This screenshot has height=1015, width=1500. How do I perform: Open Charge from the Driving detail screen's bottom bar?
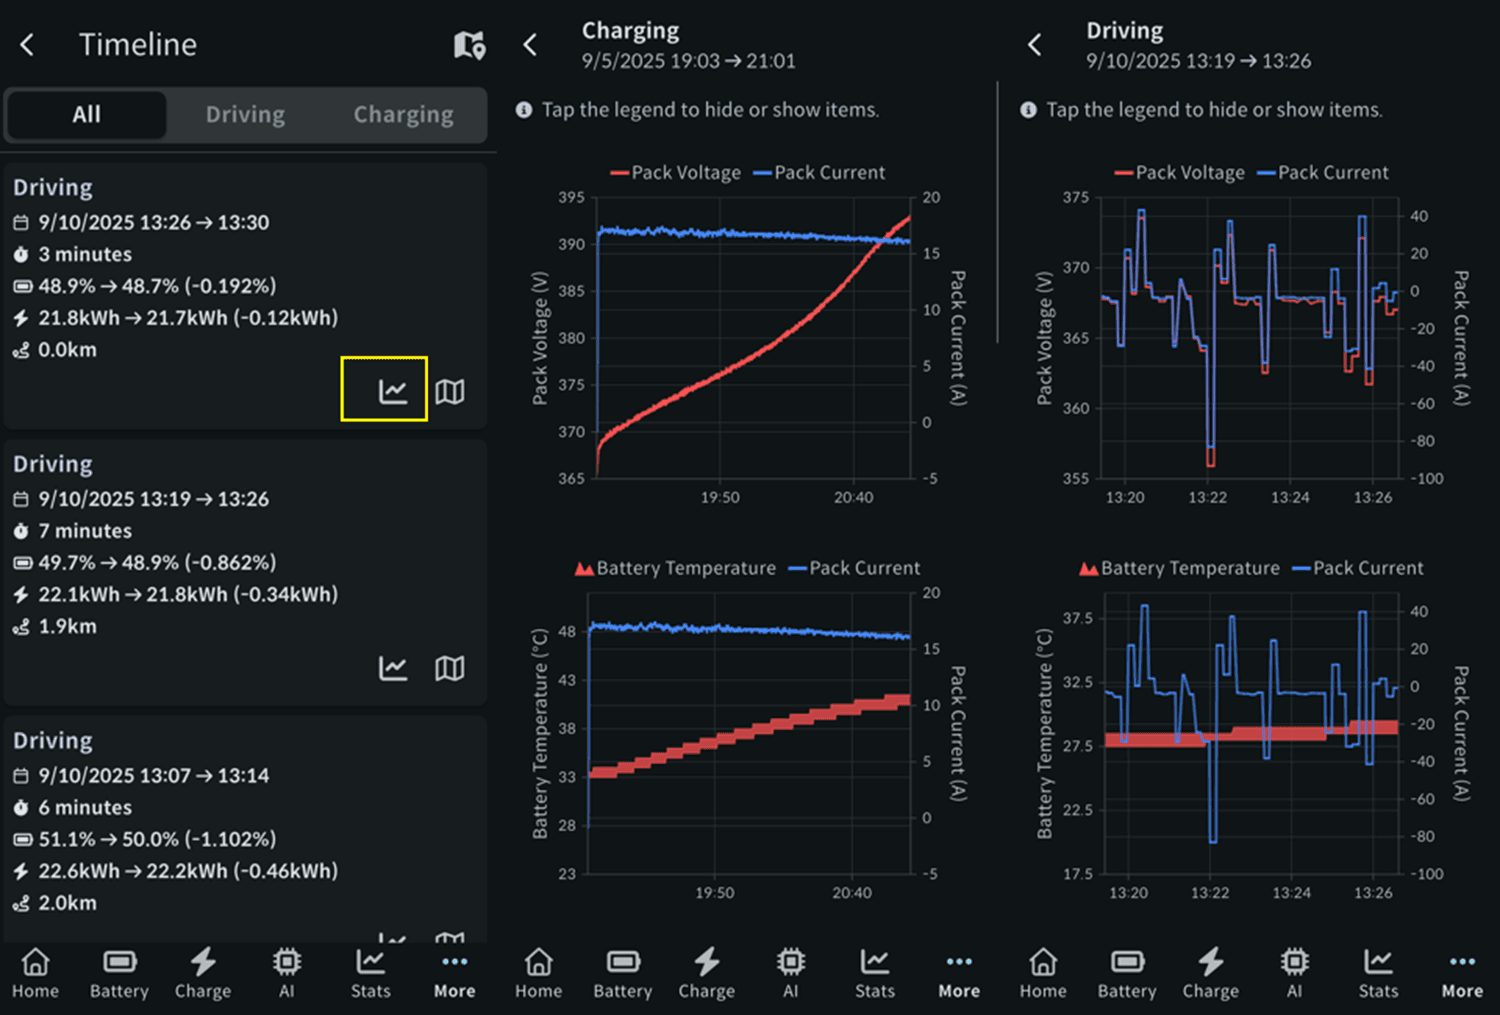[x=1211, y=974]
